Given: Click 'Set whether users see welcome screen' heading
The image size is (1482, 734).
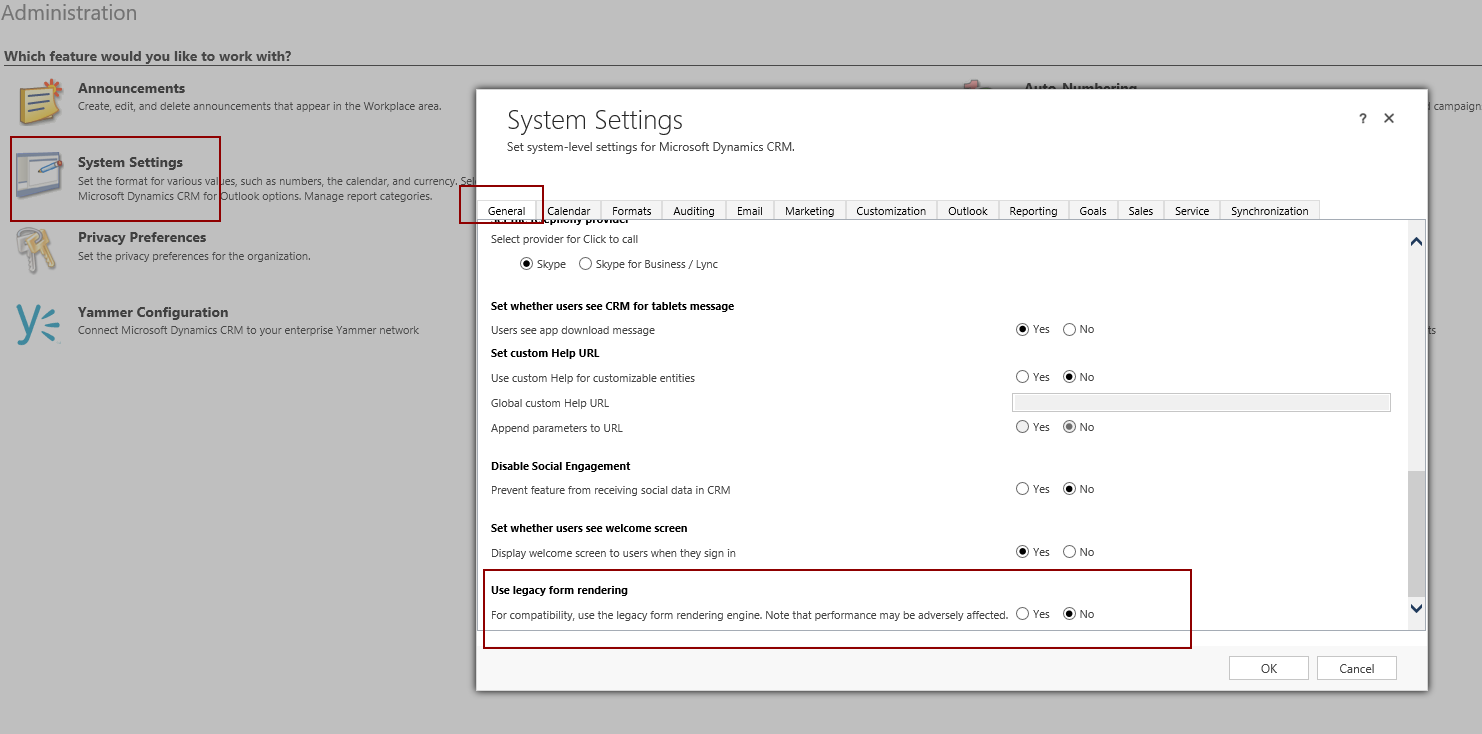Looking at the screenshot, I should click(589, 528).
